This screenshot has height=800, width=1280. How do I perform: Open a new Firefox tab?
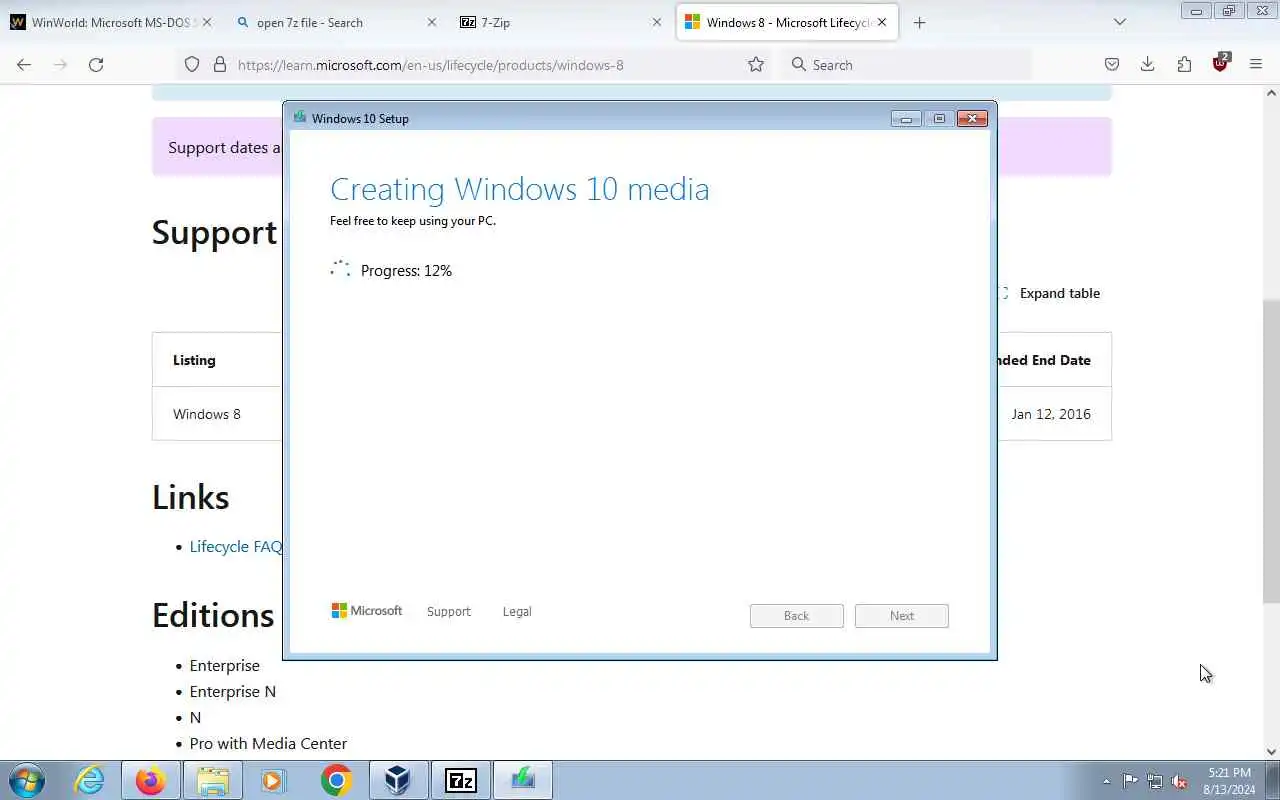pos(919,22)
